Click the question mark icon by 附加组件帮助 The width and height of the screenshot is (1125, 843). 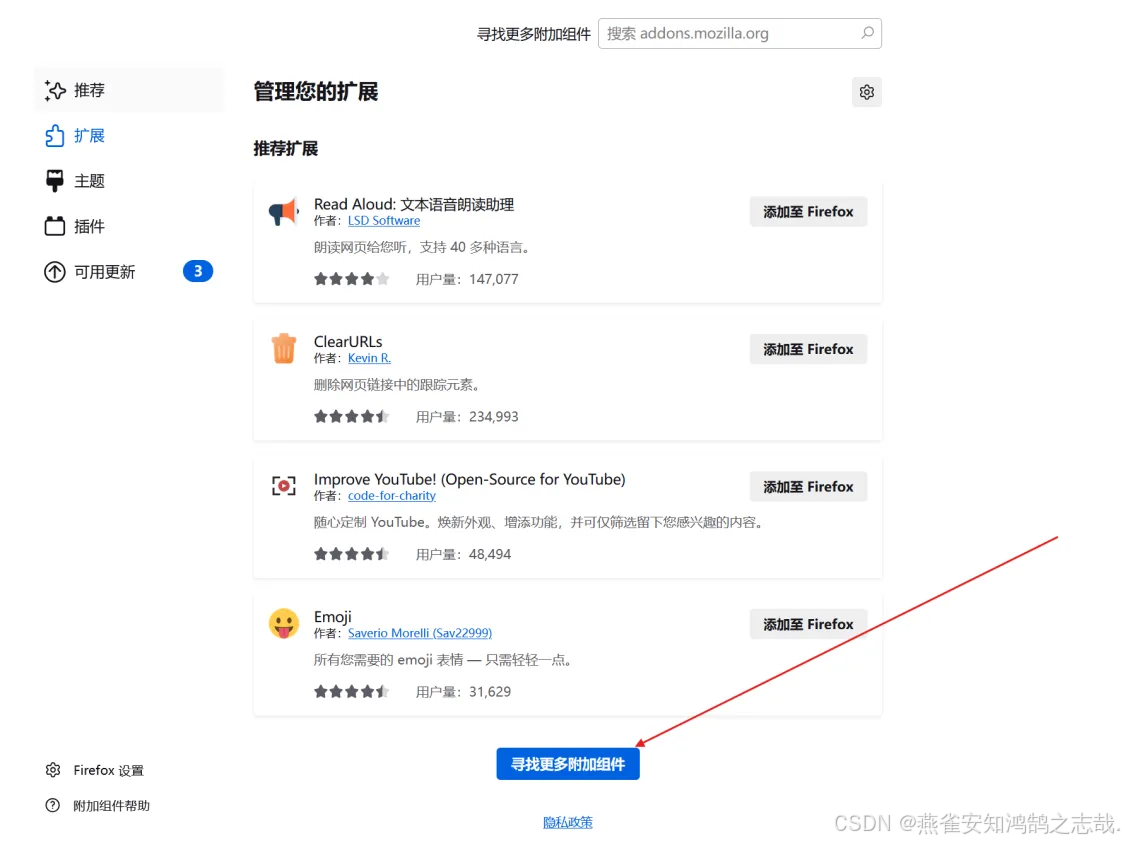pos(53,805)
